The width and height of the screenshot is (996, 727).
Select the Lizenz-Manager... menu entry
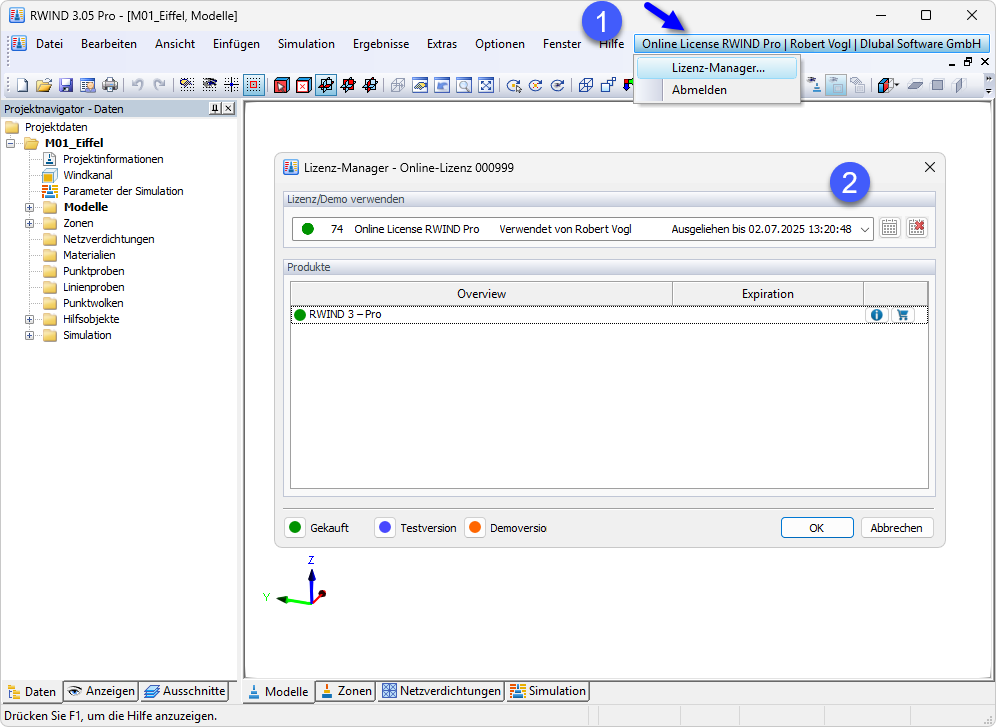tap(717, 68)
